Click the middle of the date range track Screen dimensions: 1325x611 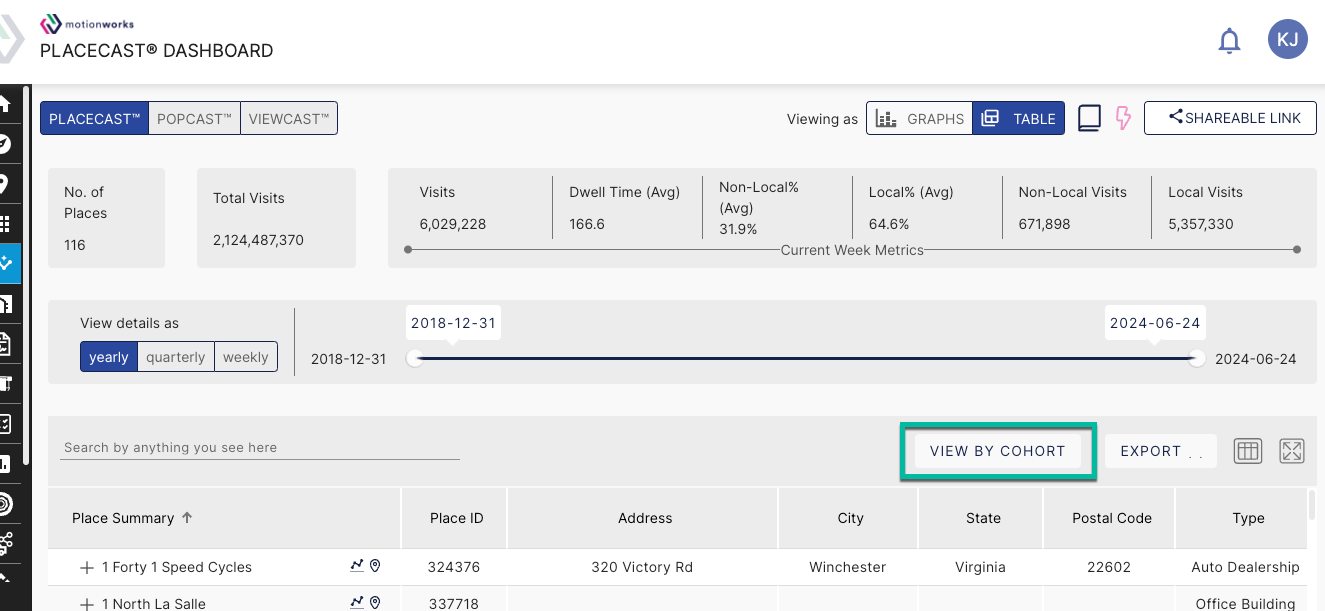[806, 358]
